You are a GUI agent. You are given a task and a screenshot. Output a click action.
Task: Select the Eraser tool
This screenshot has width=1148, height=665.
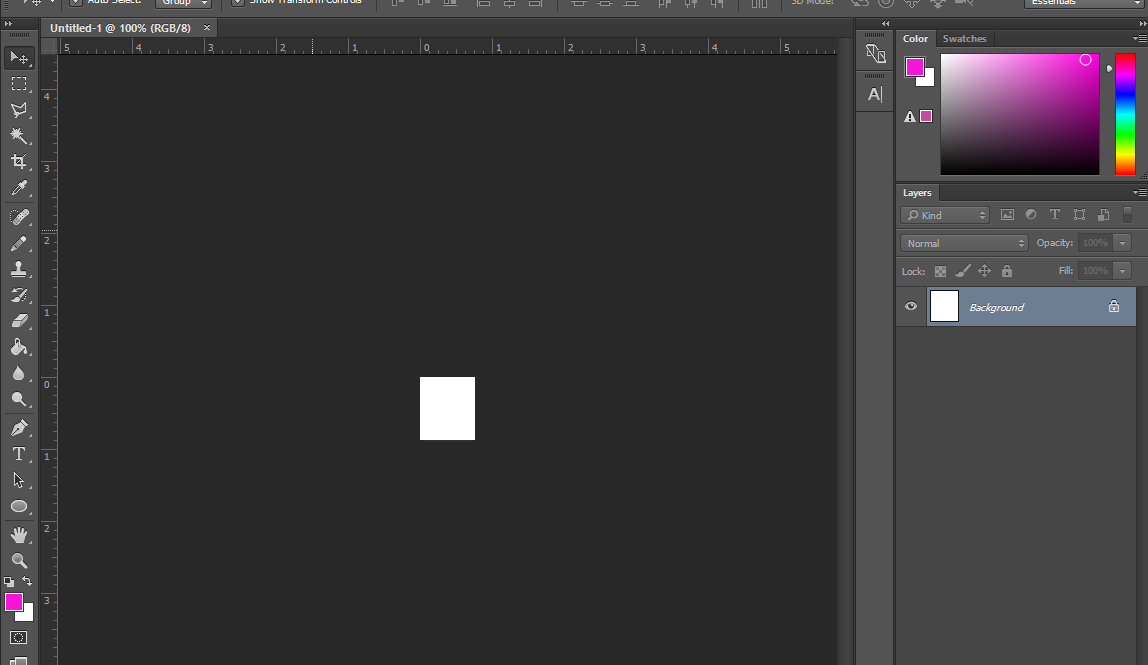(19, 321)
